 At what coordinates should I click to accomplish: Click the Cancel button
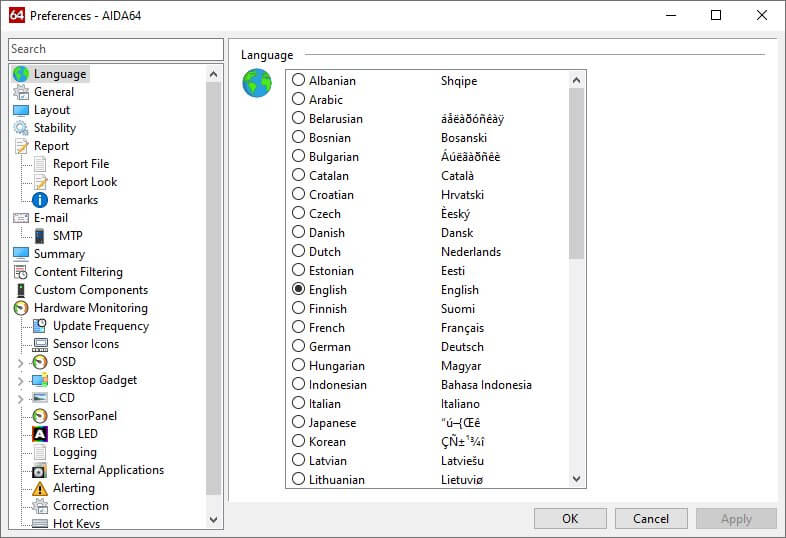tap(651, 518)
